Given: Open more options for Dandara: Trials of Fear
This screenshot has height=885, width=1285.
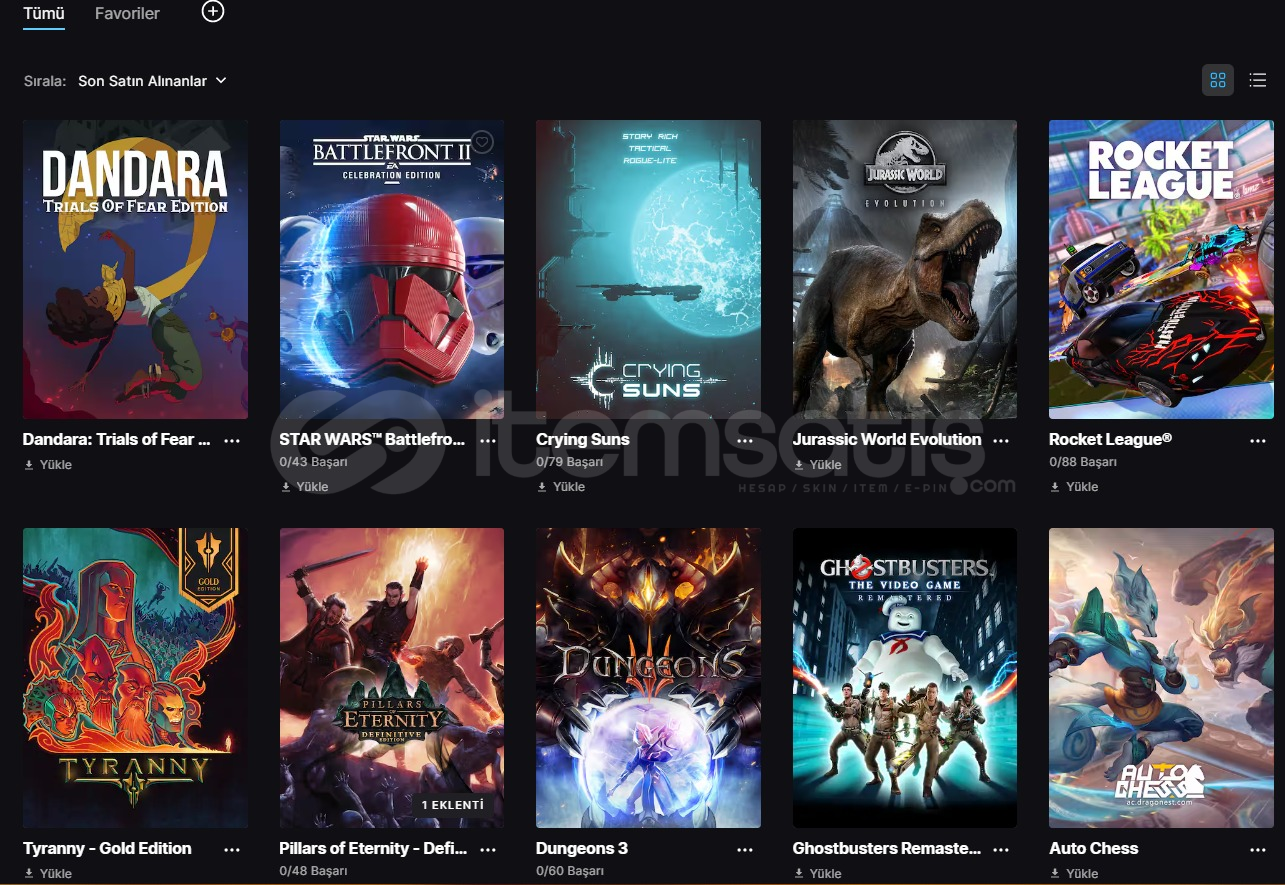Looking at the screenshot, I should pyautogui.click(x=232, y=440).
